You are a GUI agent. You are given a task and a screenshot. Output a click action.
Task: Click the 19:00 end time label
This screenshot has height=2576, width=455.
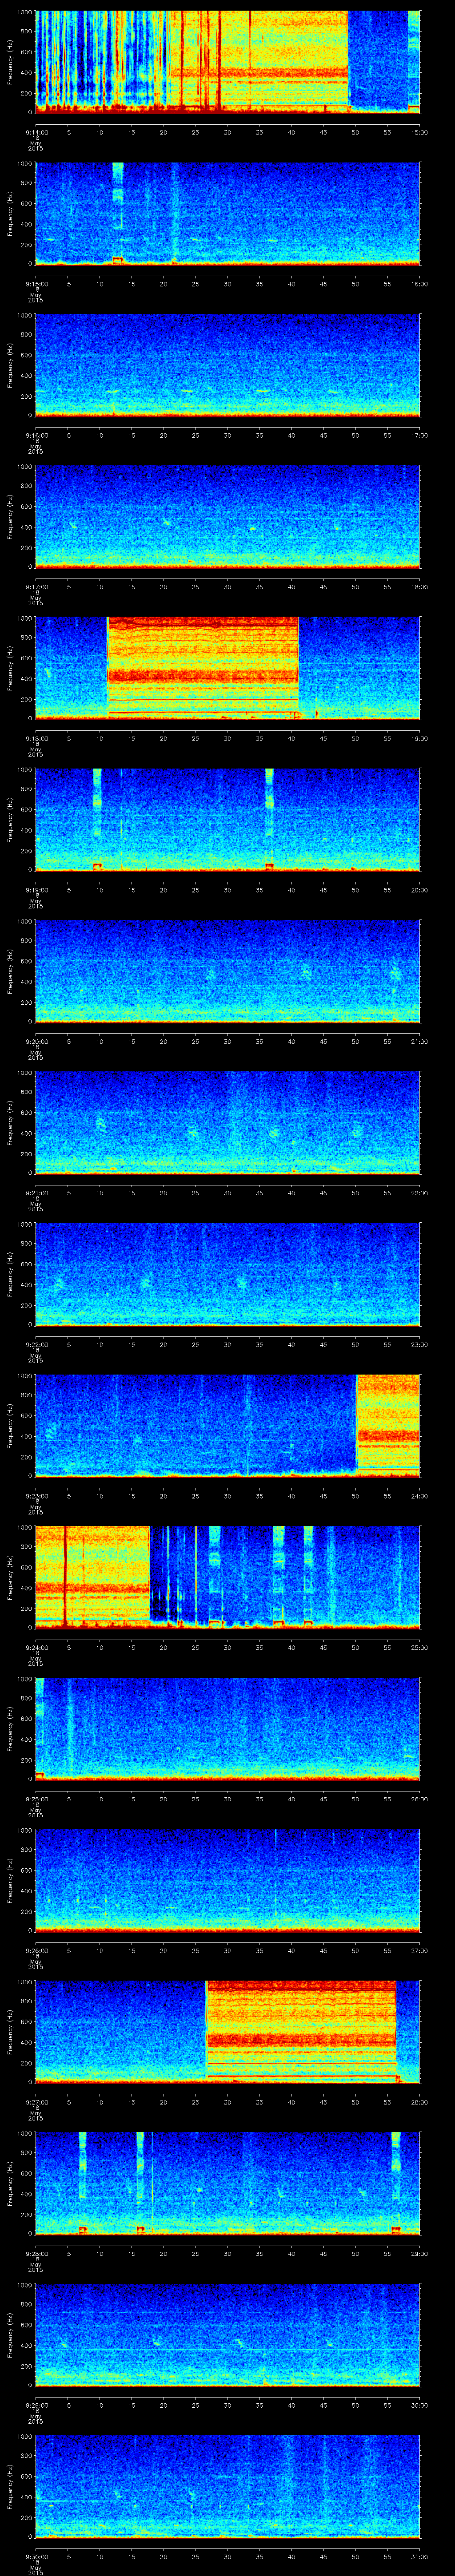[420, 738]
